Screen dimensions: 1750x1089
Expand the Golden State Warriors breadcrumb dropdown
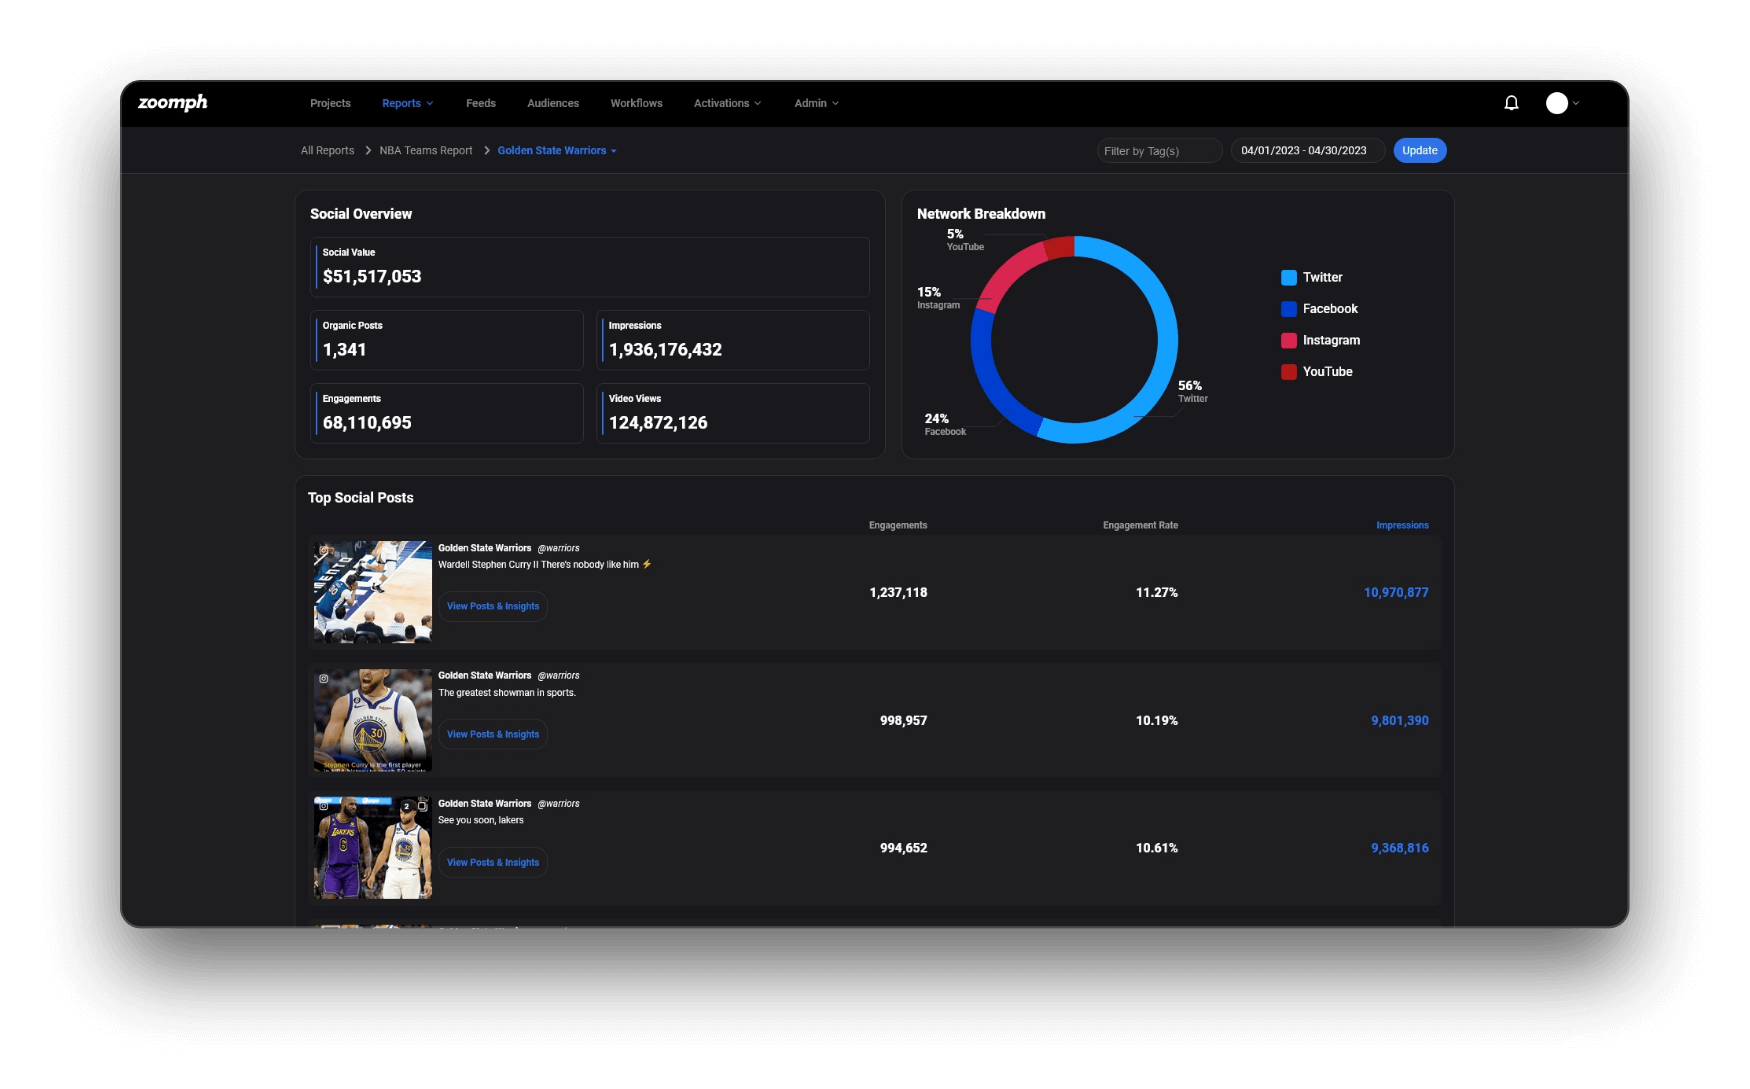(x=556, y=150)
